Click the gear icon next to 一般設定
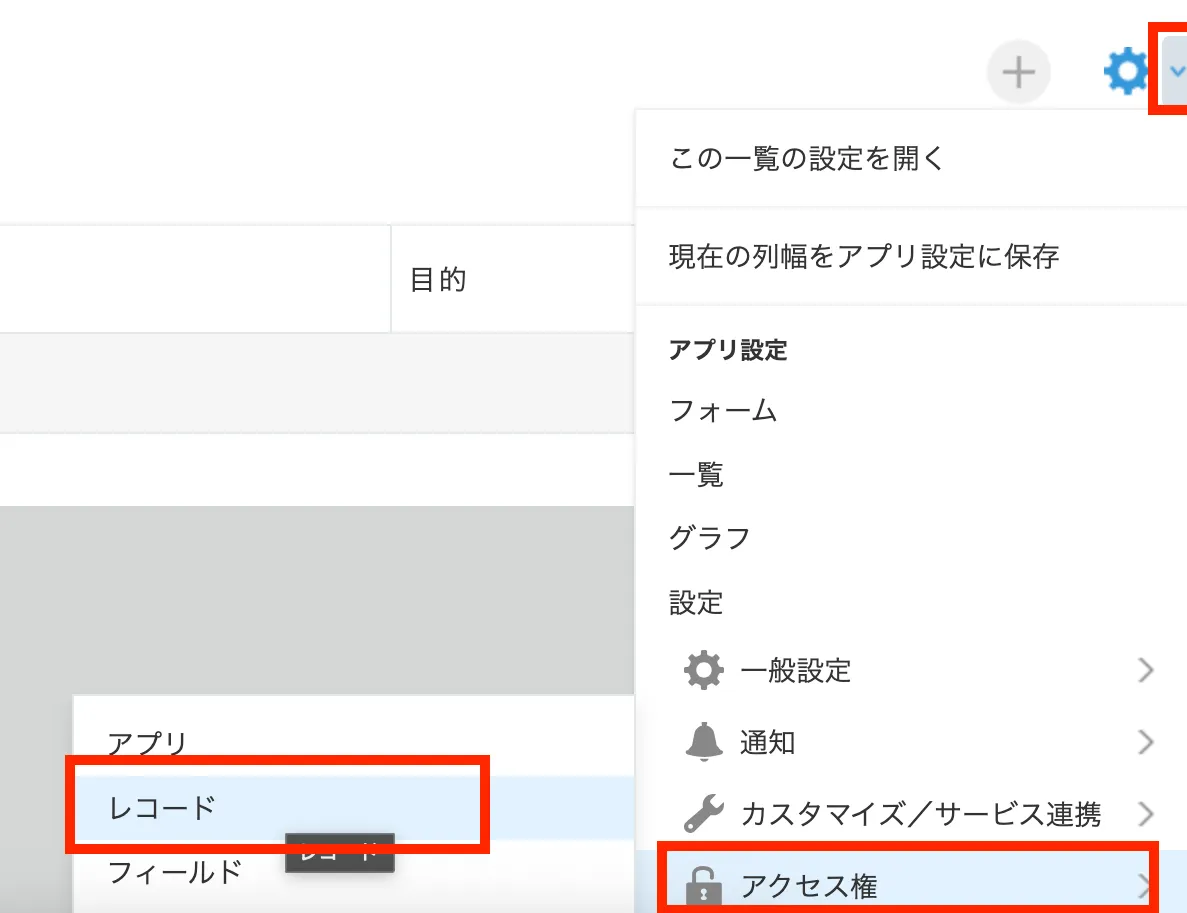1187x913 pixels. click(704, 669)
